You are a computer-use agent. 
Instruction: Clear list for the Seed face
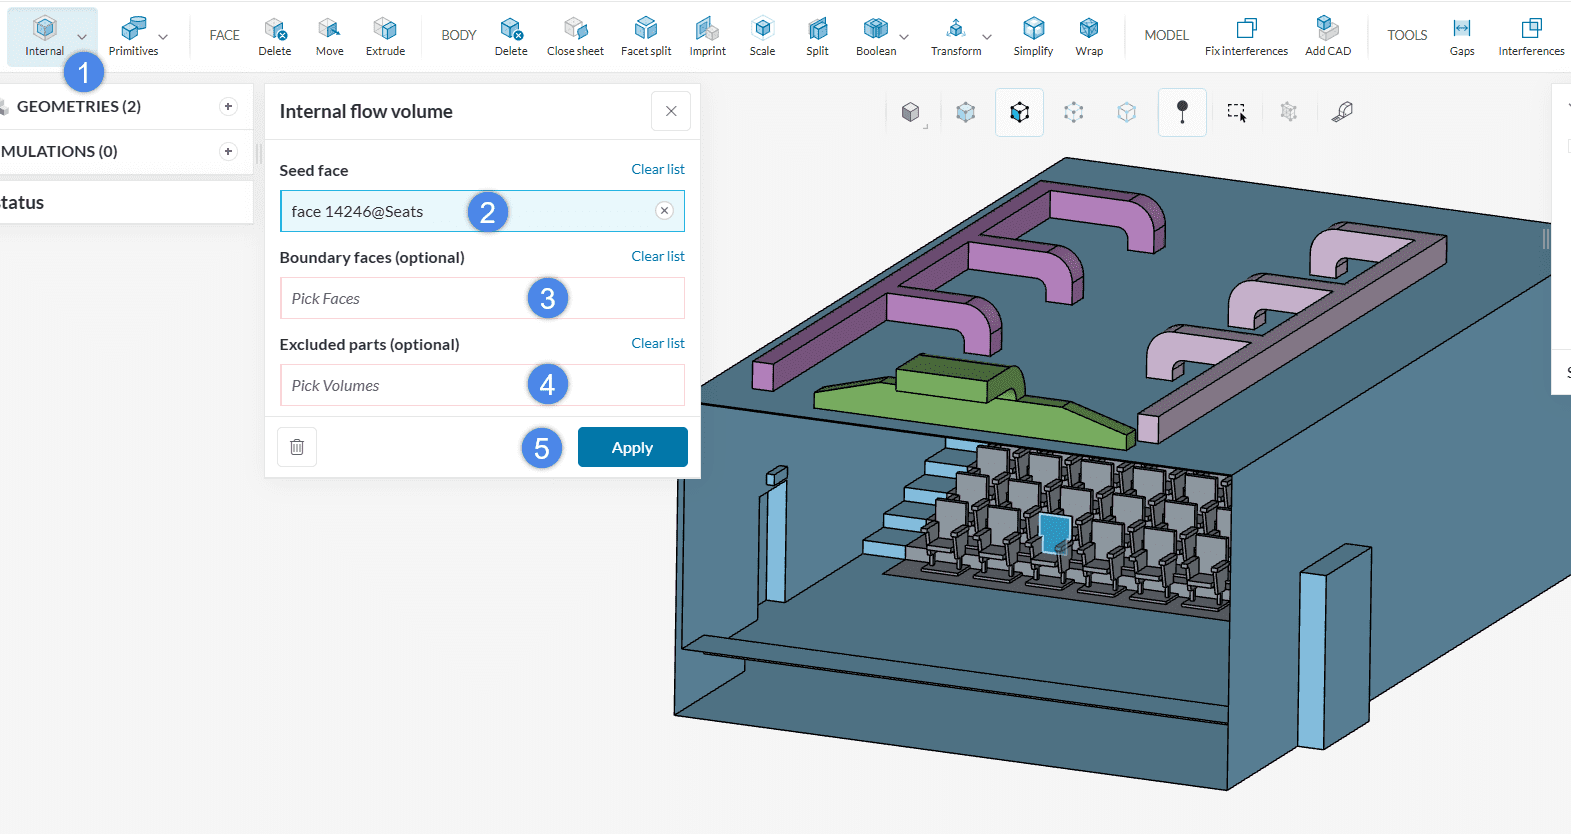click(657, 169)
